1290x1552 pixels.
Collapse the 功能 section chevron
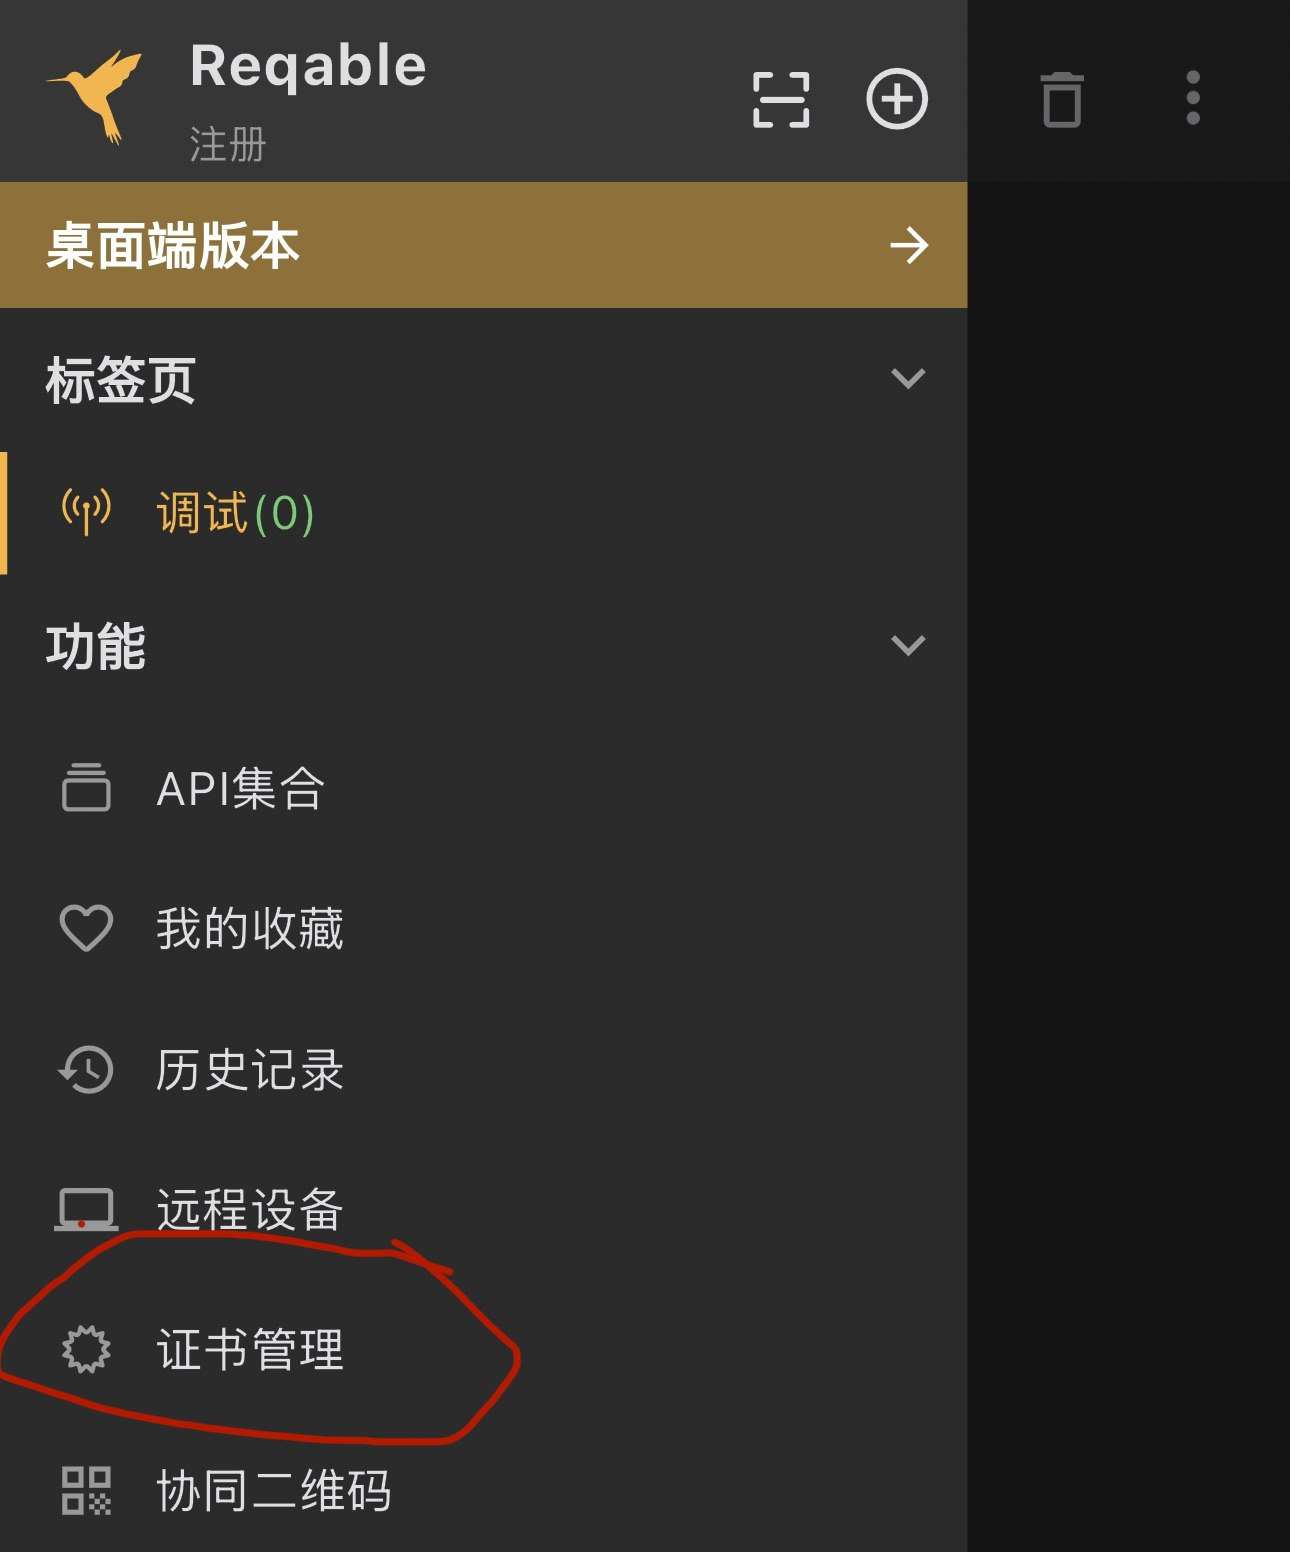coord(908,645)
